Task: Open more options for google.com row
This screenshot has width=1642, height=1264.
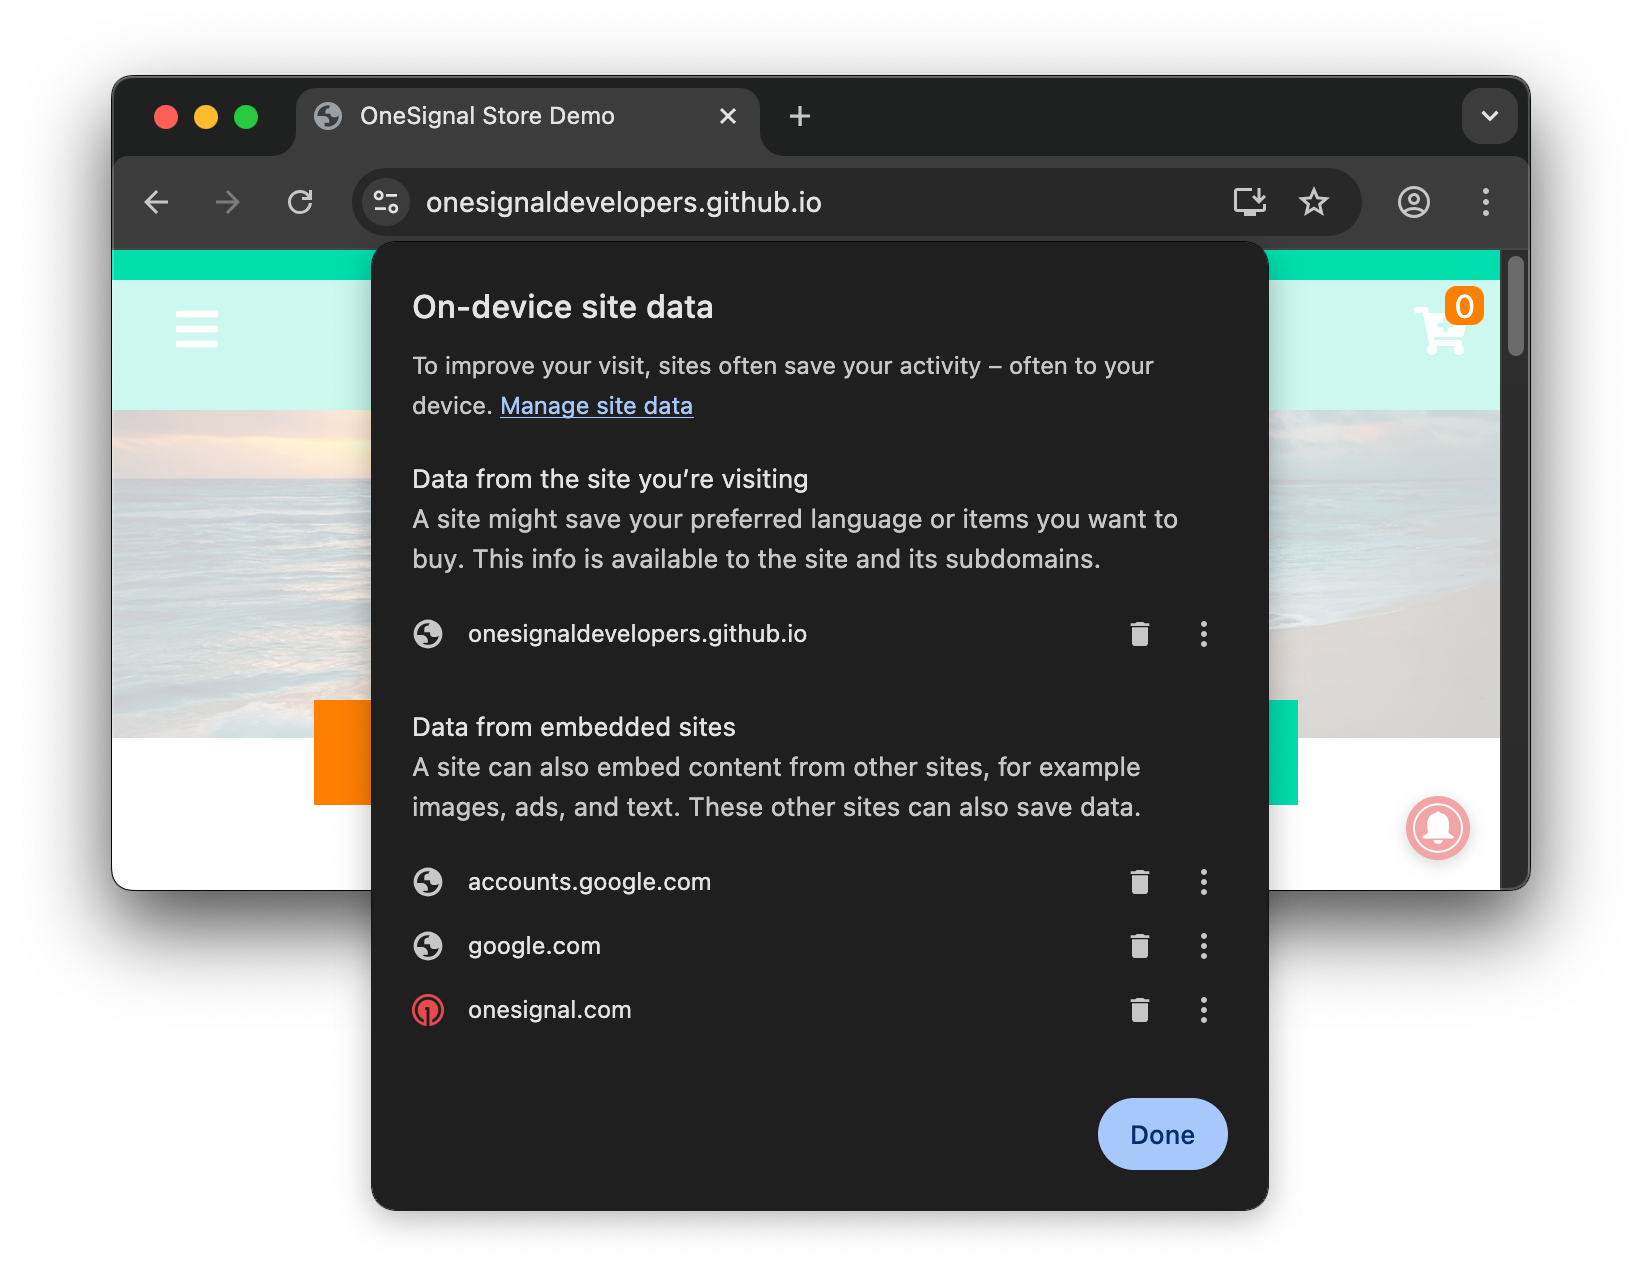Action: [x=1204, y=946]
